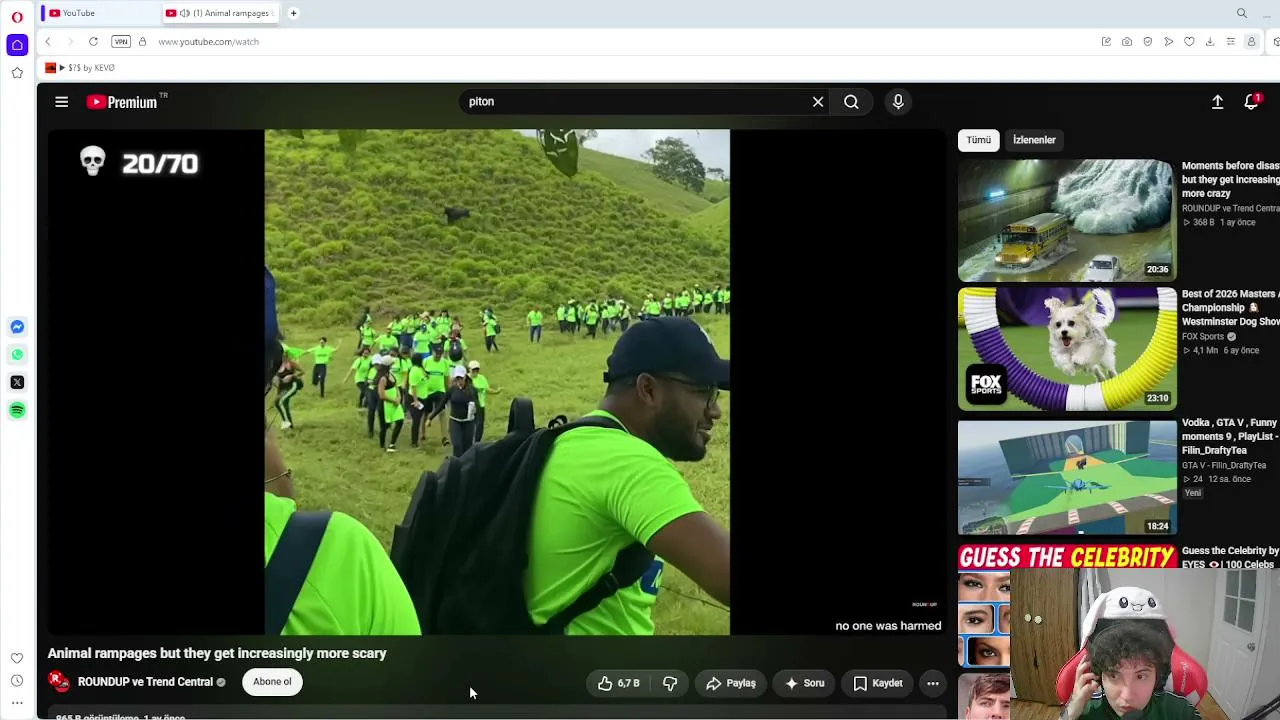Go to YouTube Premium home logo
This screenshot has width=1280, height=720.
point(122,102)
